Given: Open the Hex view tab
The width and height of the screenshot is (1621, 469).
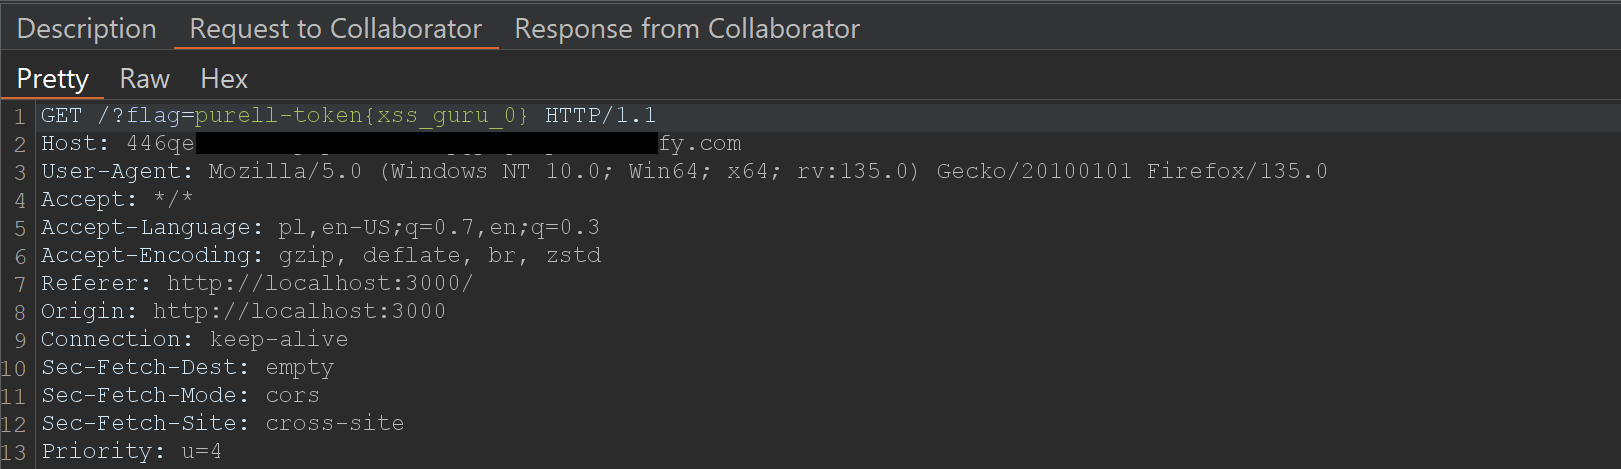Looking at the screenshot, I should click(x=223, y=79).
